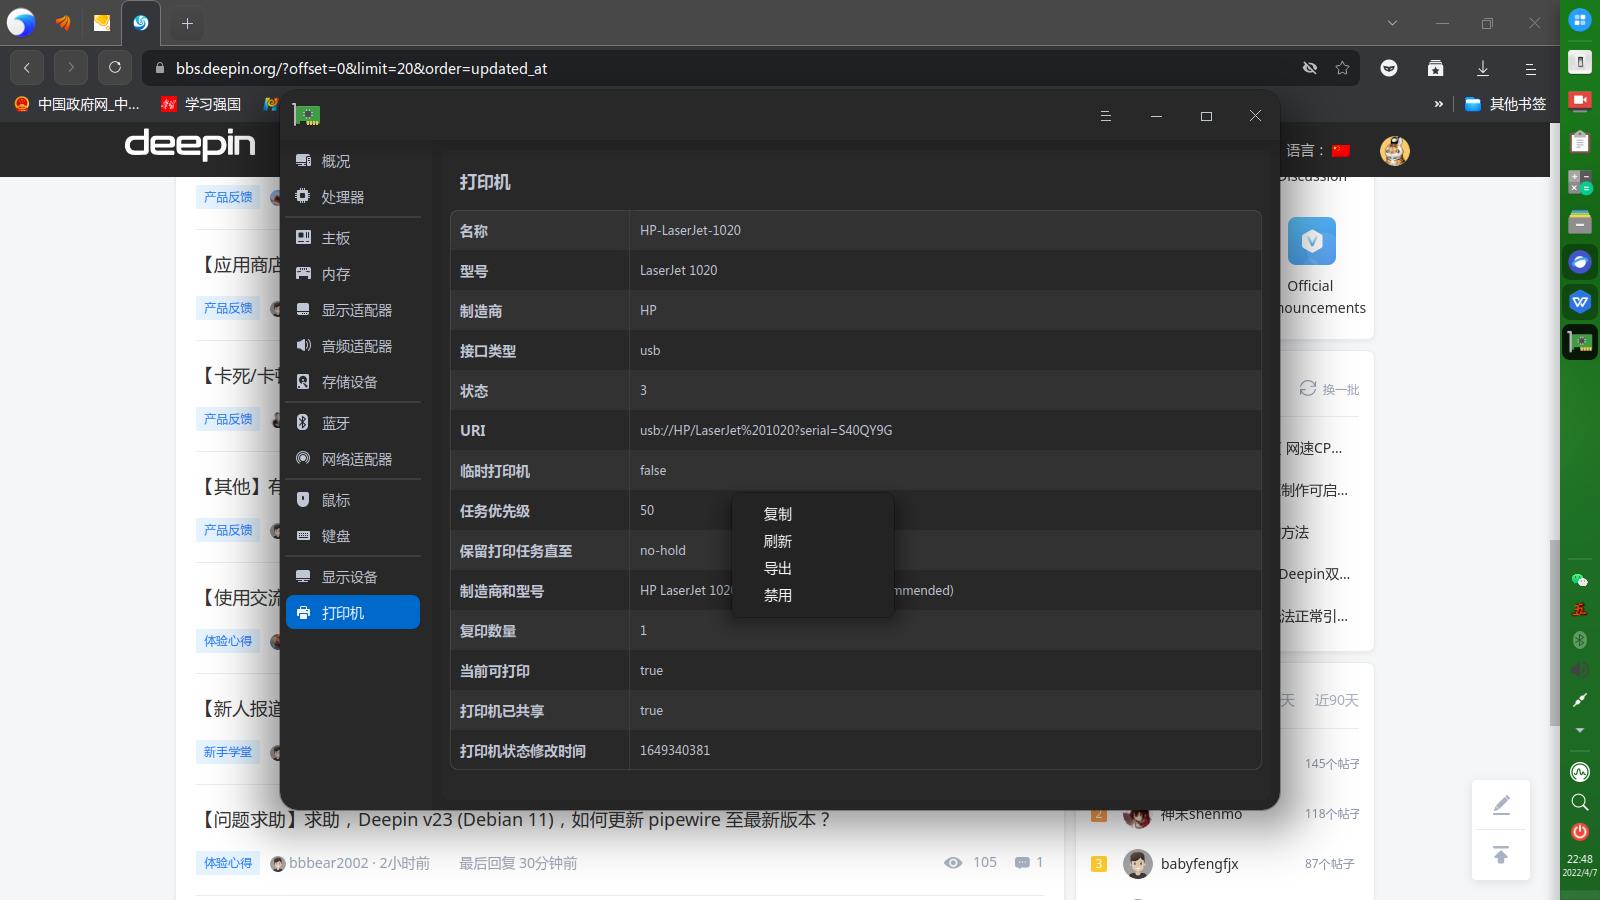Open the dock tray expand arrow

click(x=1580, y=731)
